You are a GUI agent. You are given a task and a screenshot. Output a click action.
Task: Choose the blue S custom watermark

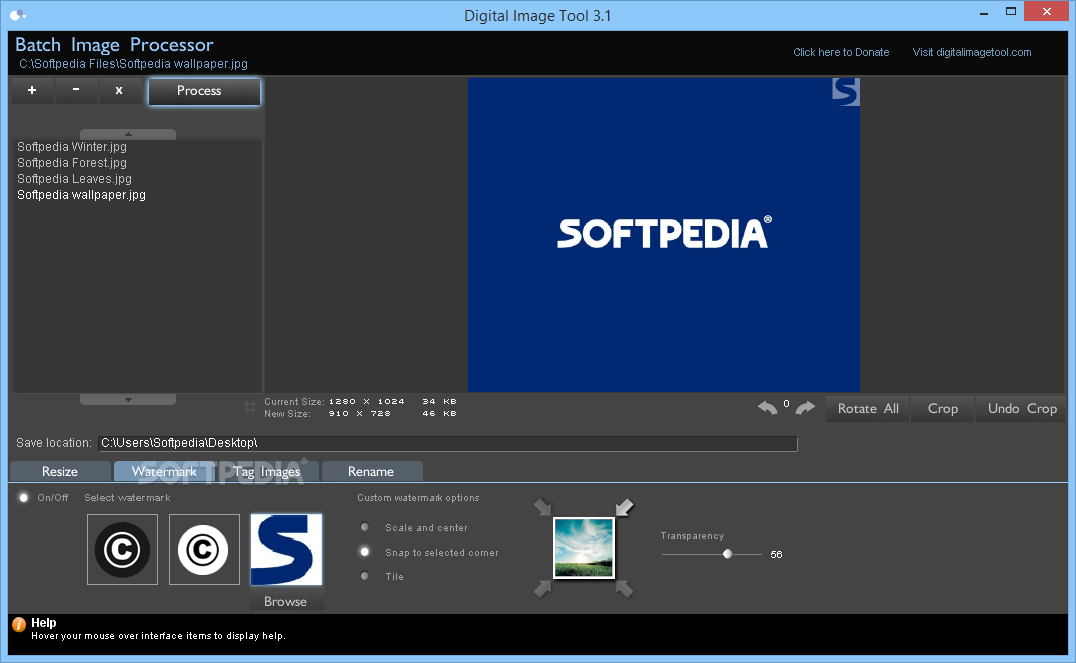click(286, 550)
